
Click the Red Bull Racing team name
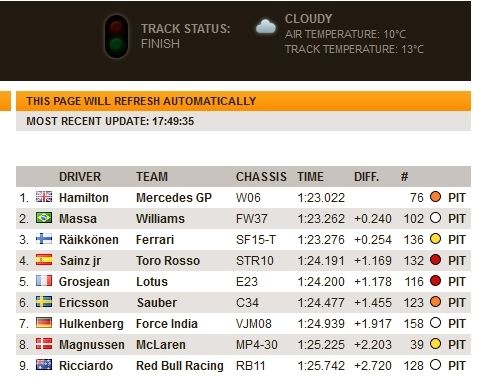[180, 366]
